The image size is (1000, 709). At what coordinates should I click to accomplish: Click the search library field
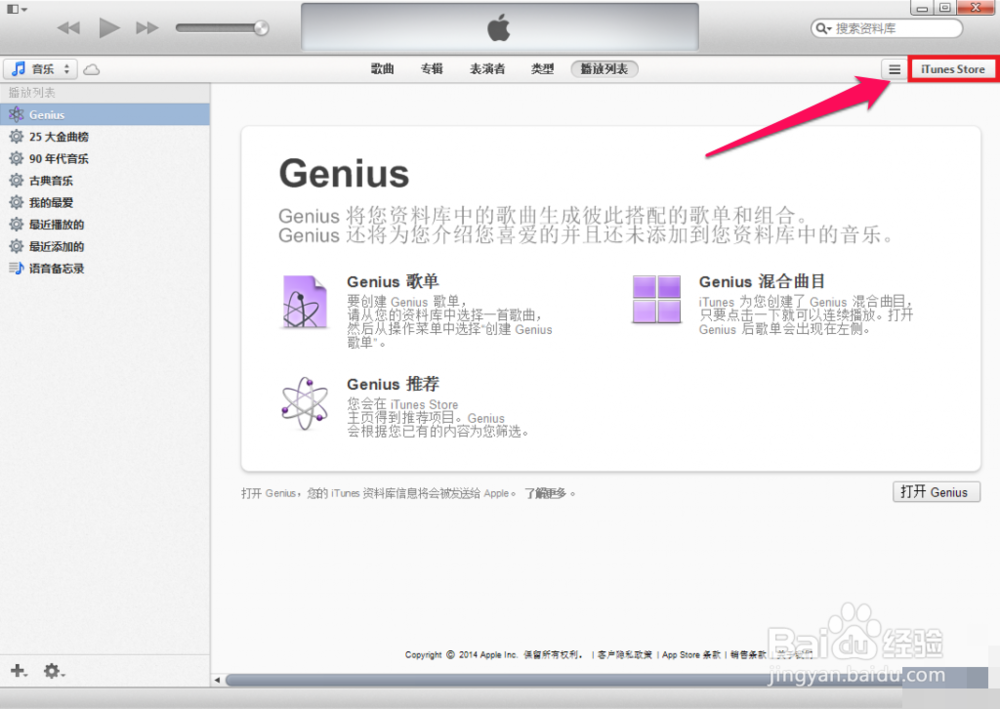[x=886, y=28]
